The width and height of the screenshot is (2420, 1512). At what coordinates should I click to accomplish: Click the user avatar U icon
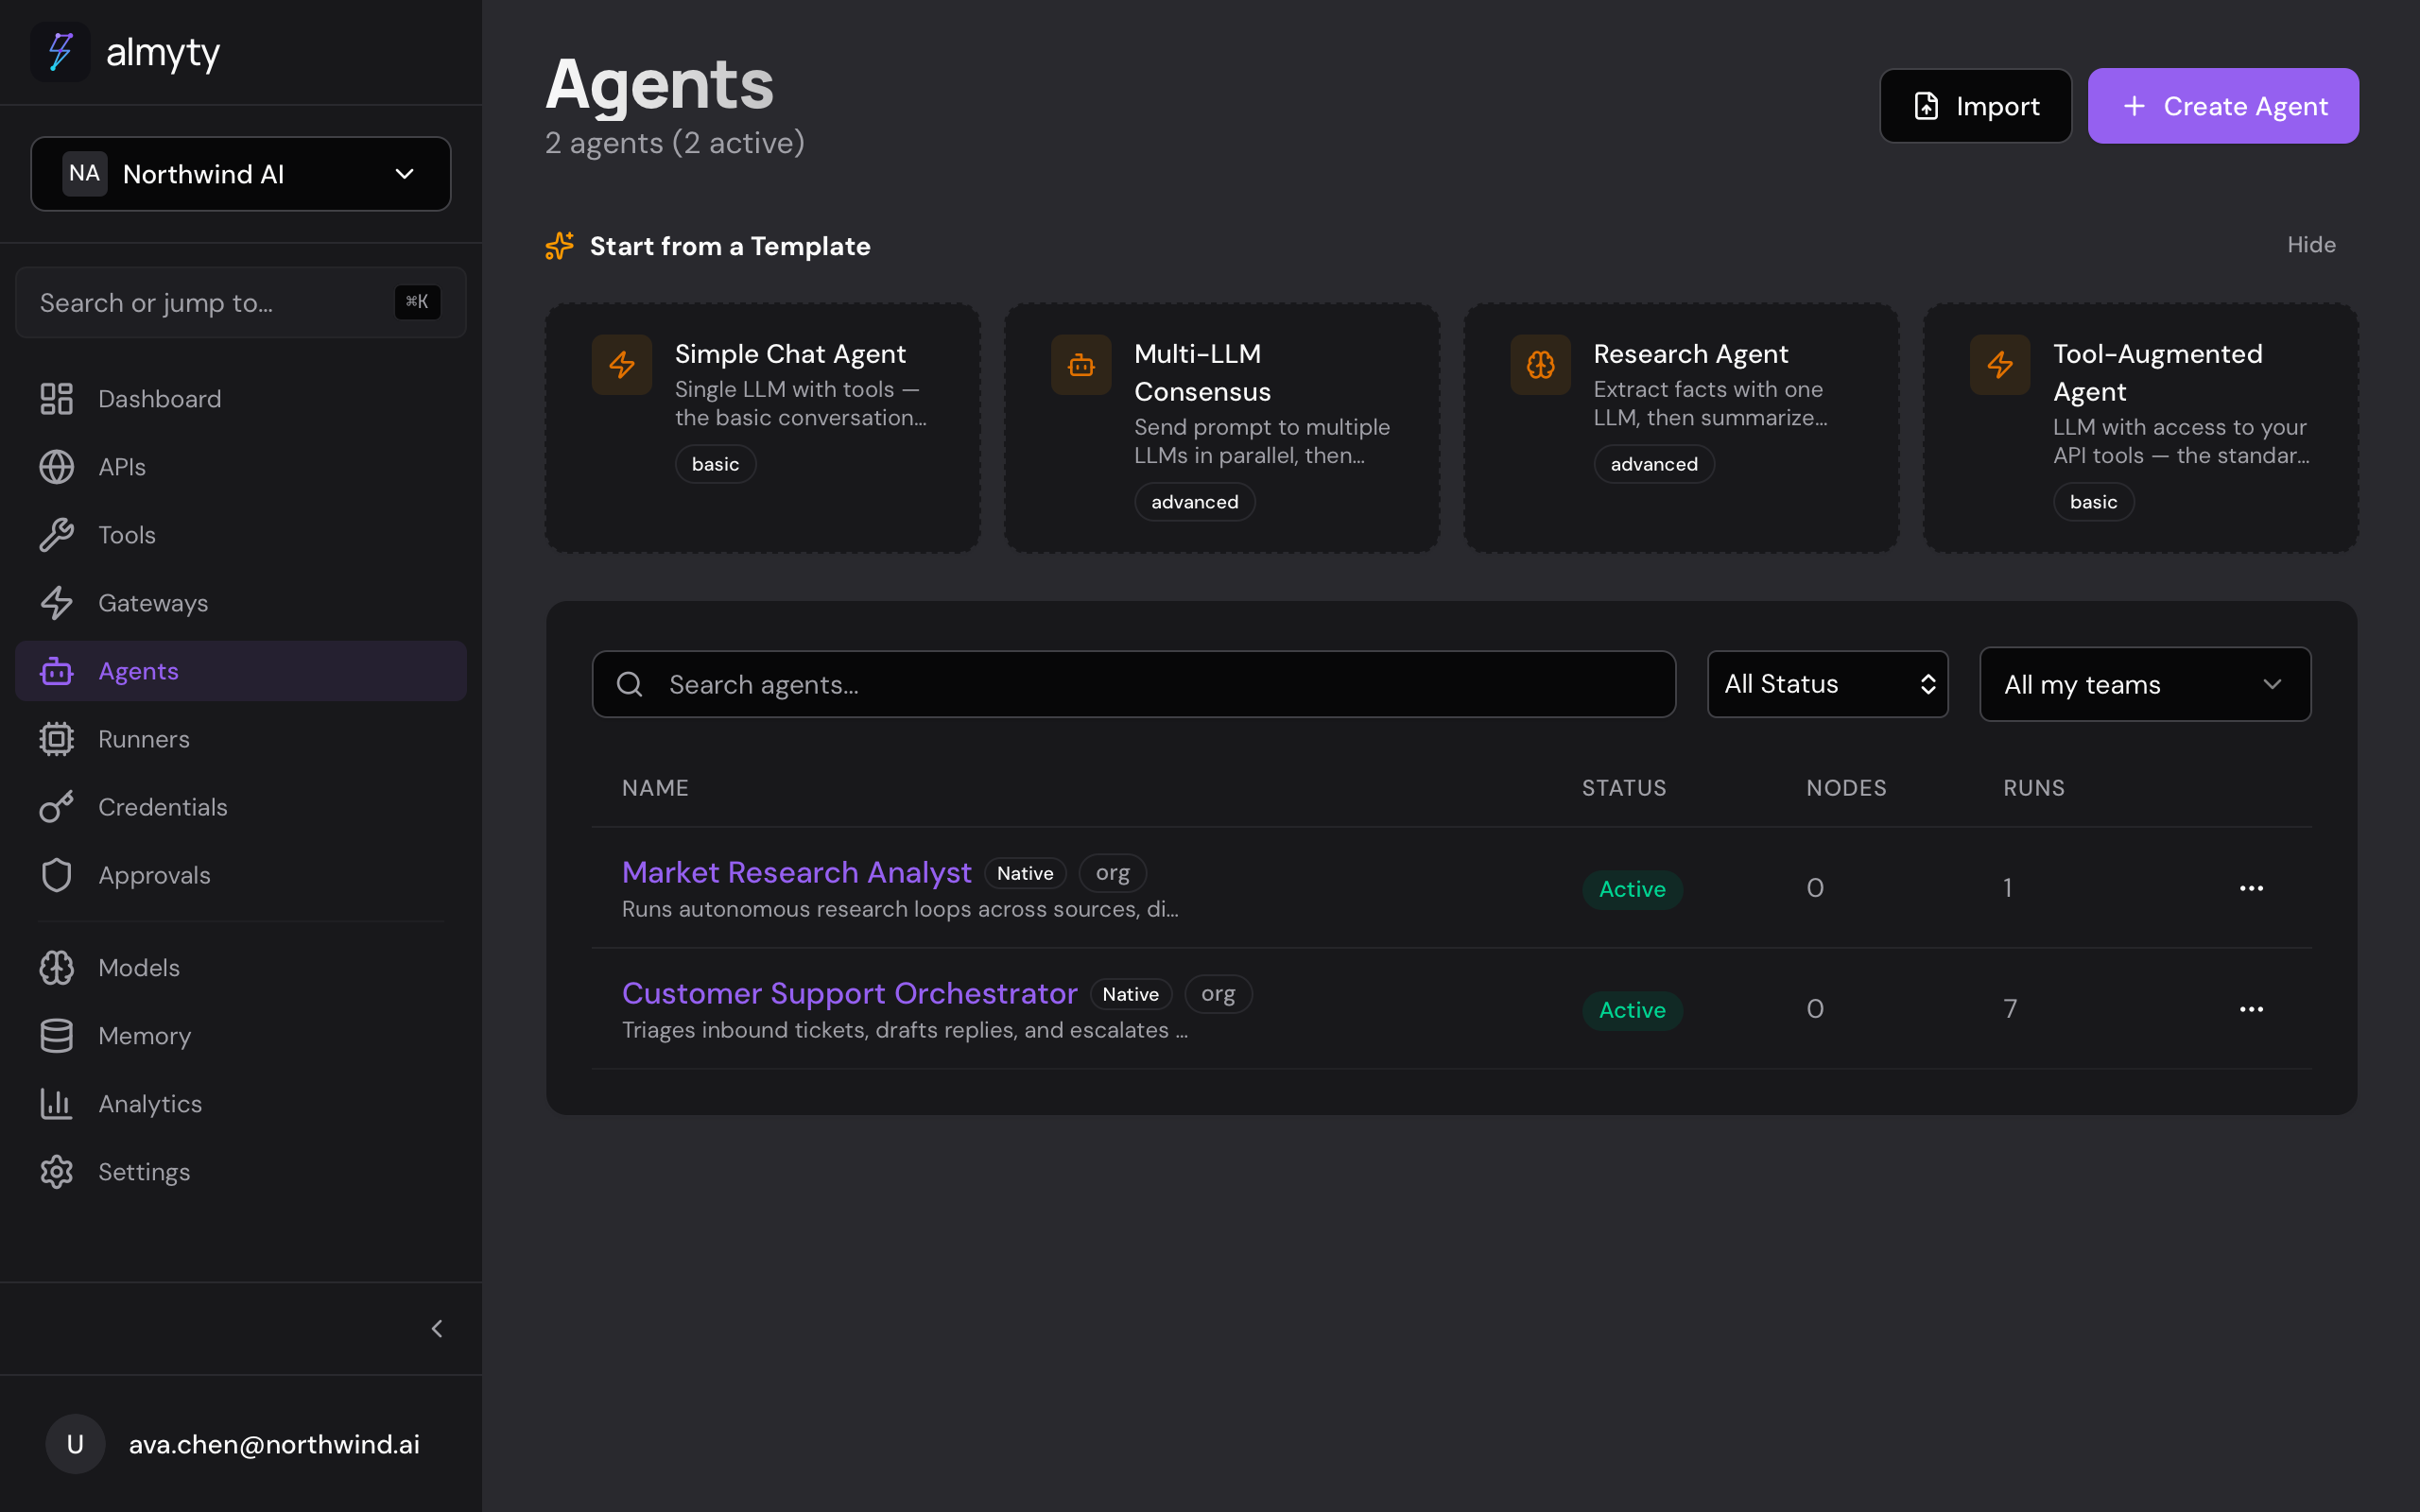[75, 1444]
